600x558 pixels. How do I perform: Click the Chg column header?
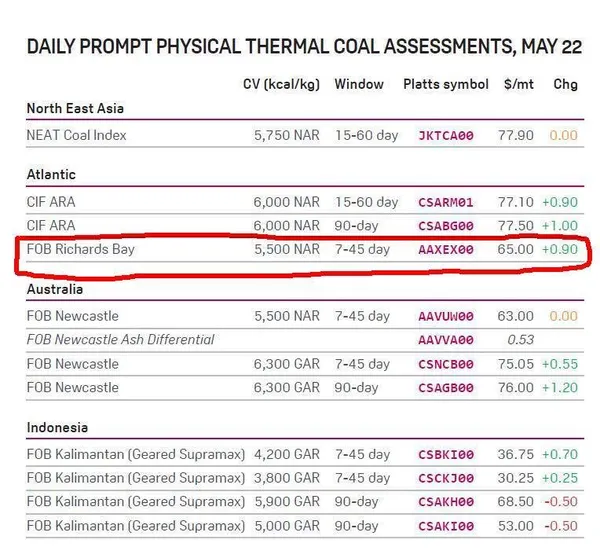coord(565,84)
